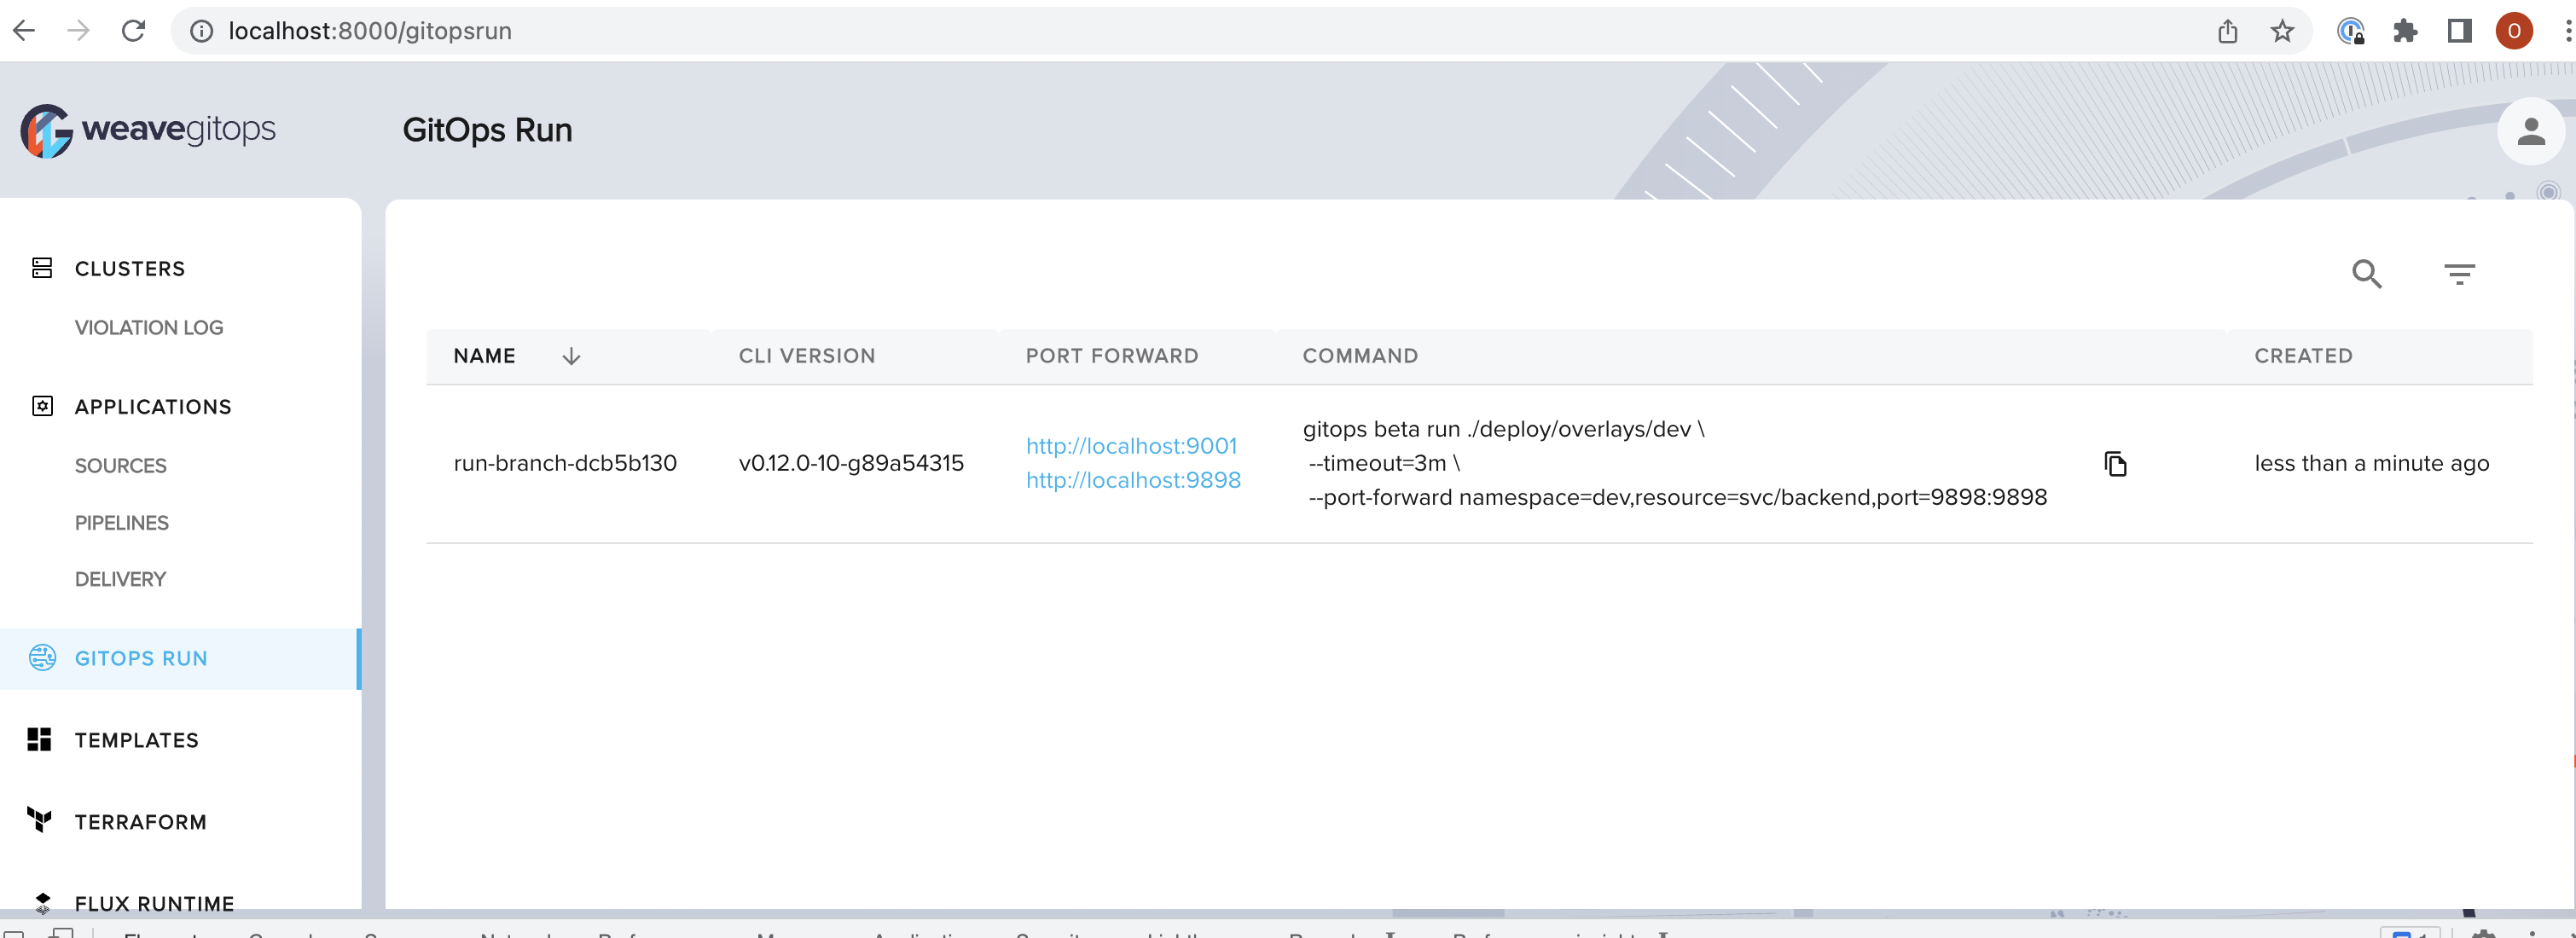
Task: Bookmark this page with star icon
Action: click(x=2281, y=31)
